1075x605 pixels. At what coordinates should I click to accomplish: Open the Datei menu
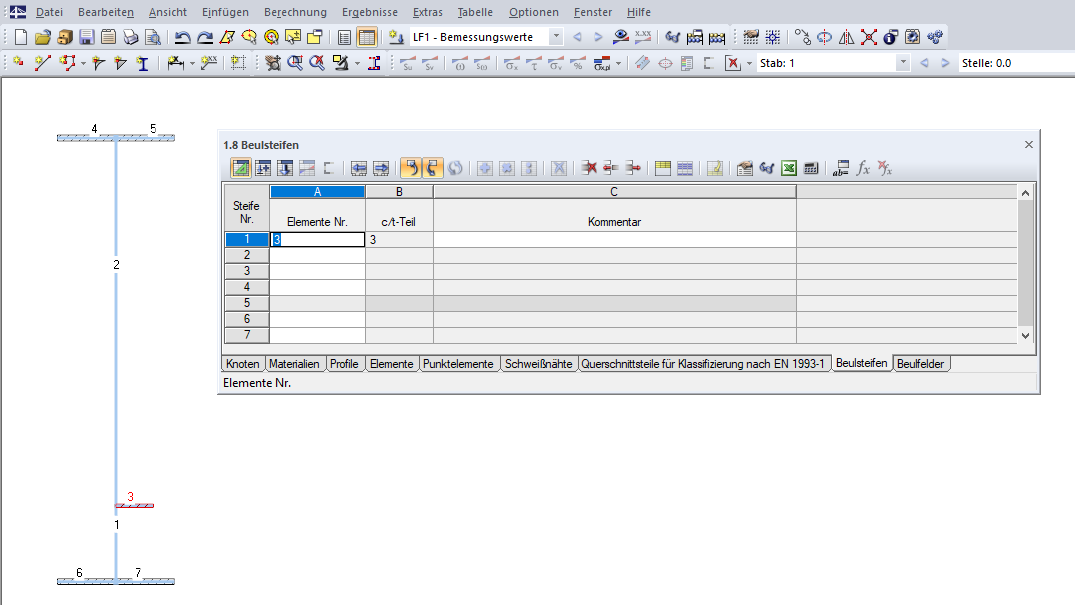49,12
